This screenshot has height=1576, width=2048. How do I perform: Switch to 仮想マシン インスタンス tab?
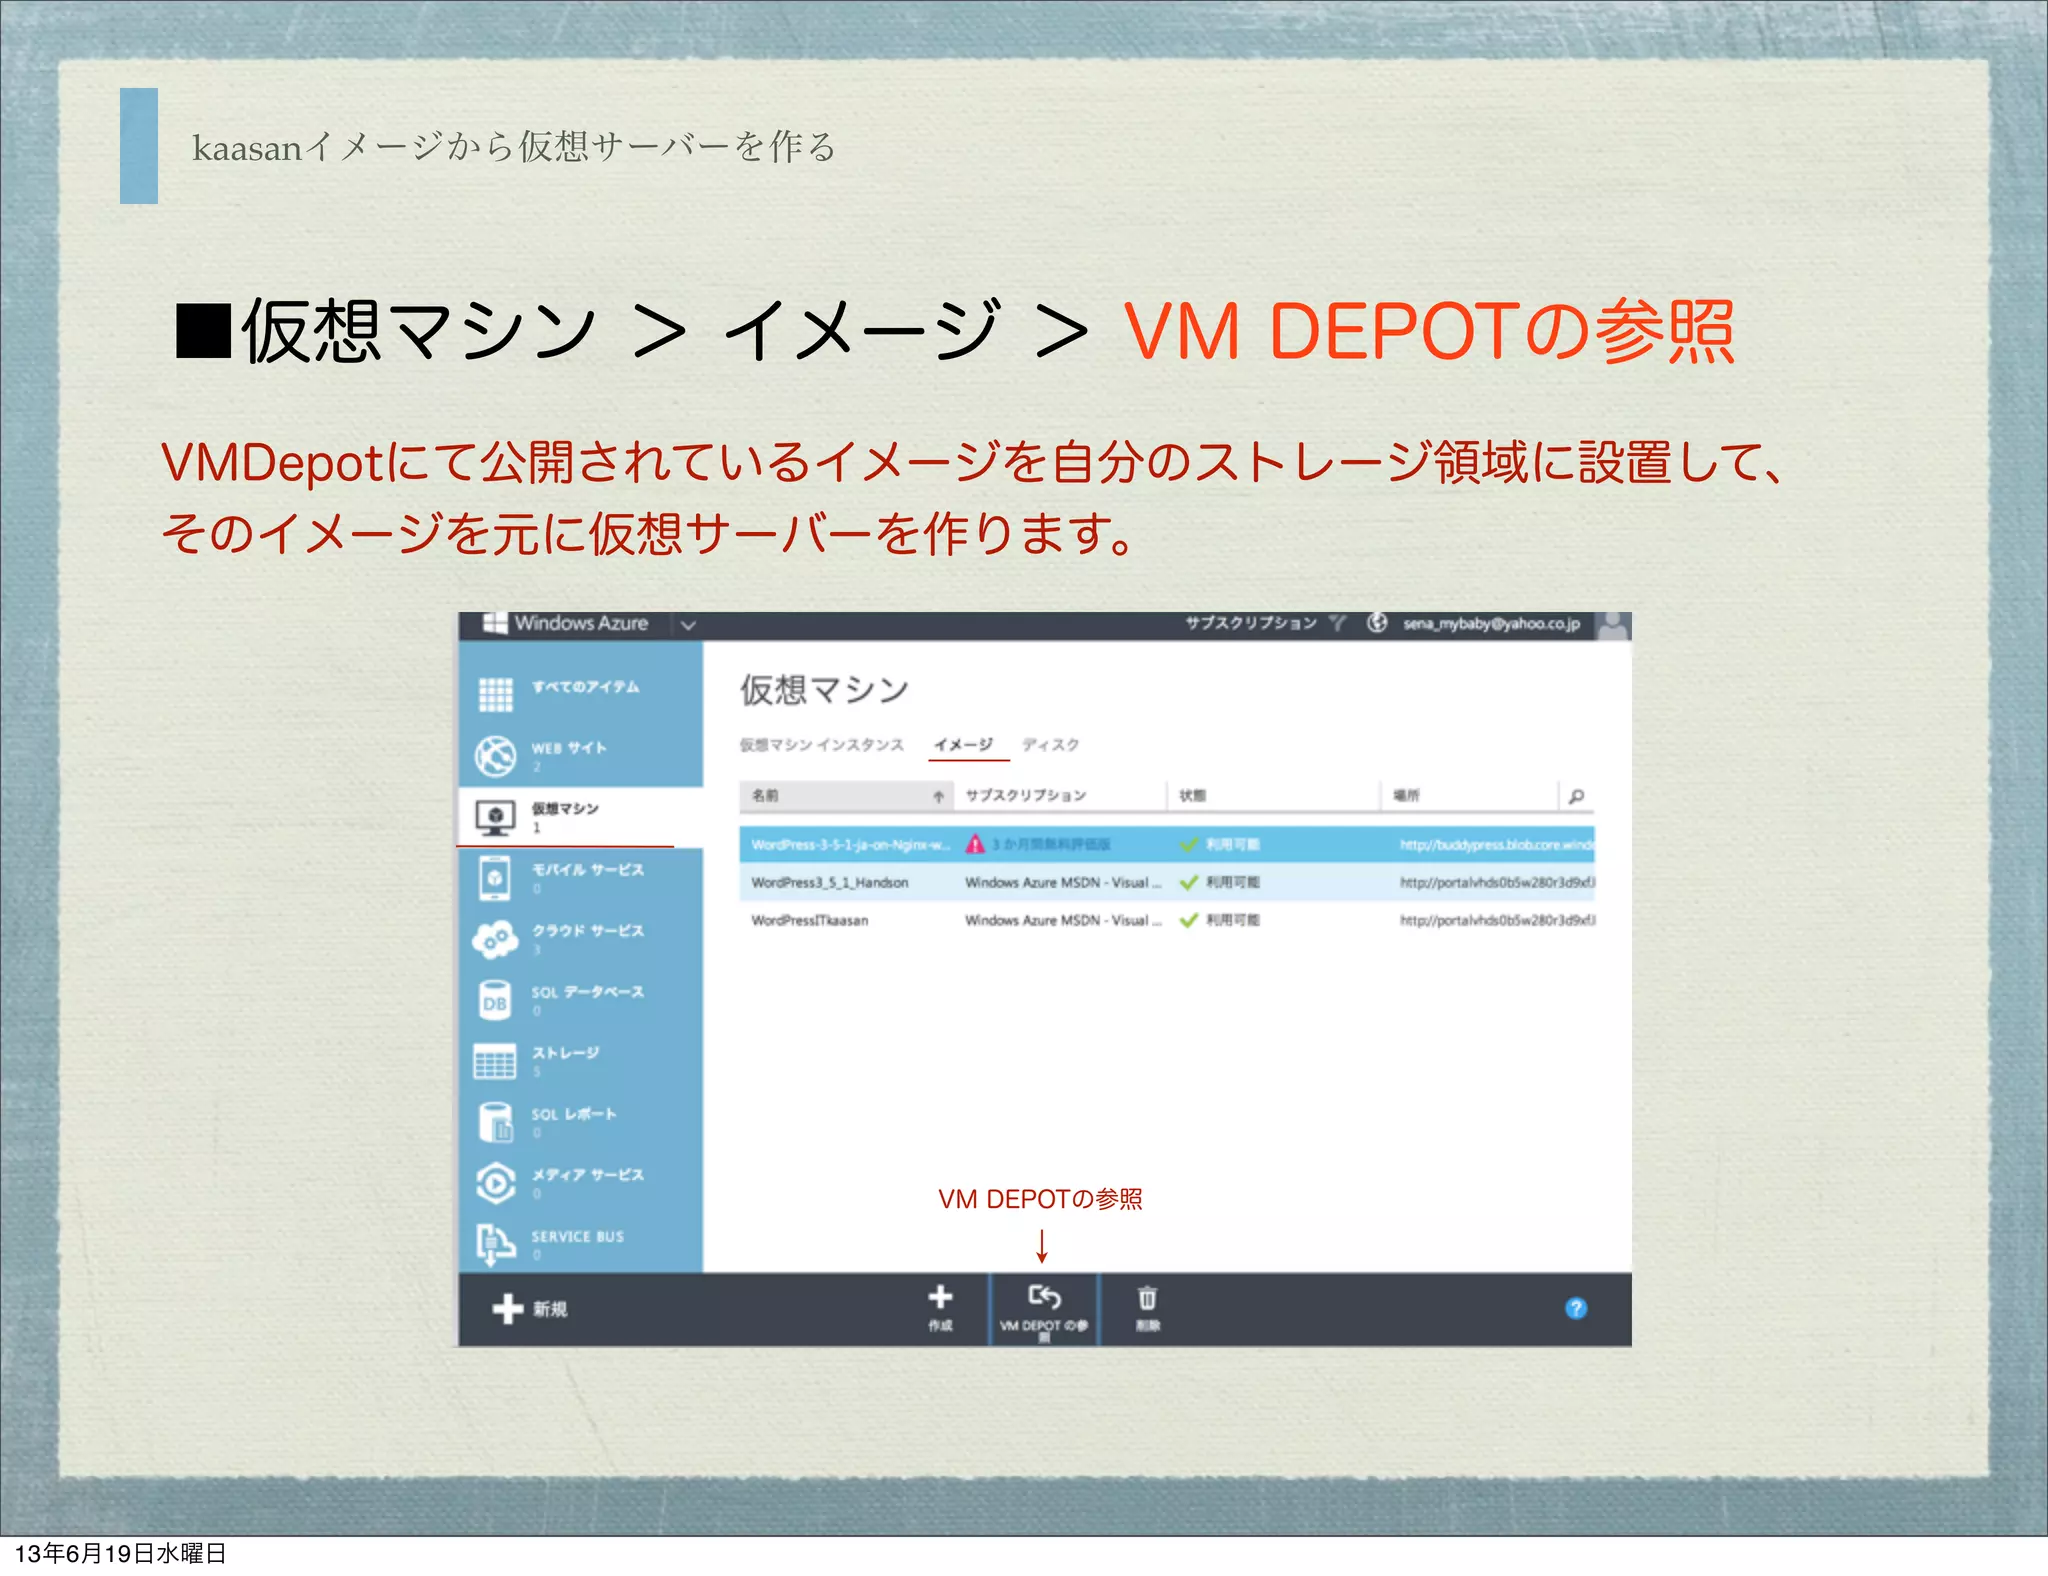click(x=821, y=745)
